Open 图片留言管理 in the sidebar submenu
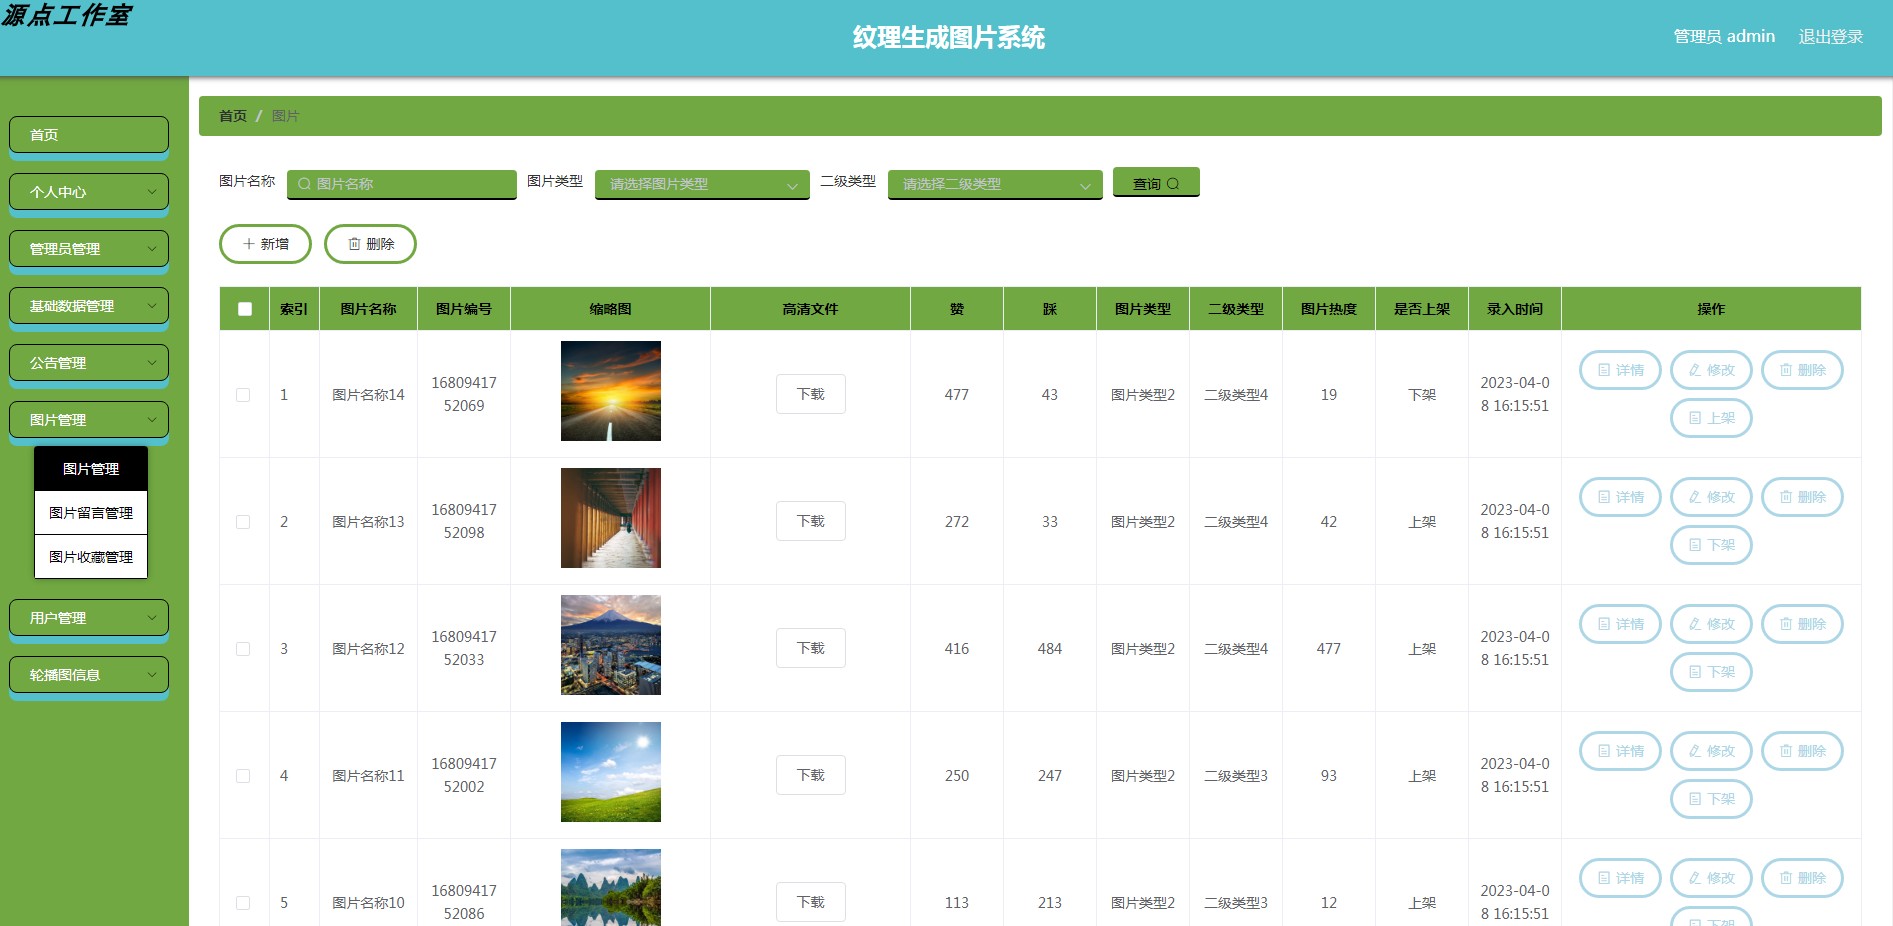 click(x=90, y=512)
